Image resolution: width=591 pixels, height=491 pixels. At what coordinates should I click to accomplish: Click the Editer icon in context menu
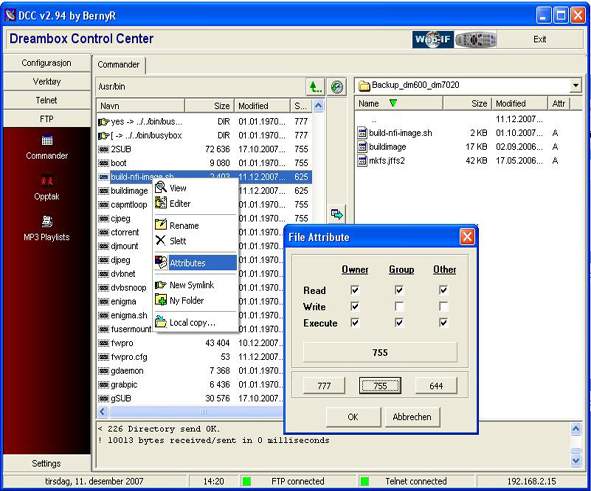[x=161, y=203]
